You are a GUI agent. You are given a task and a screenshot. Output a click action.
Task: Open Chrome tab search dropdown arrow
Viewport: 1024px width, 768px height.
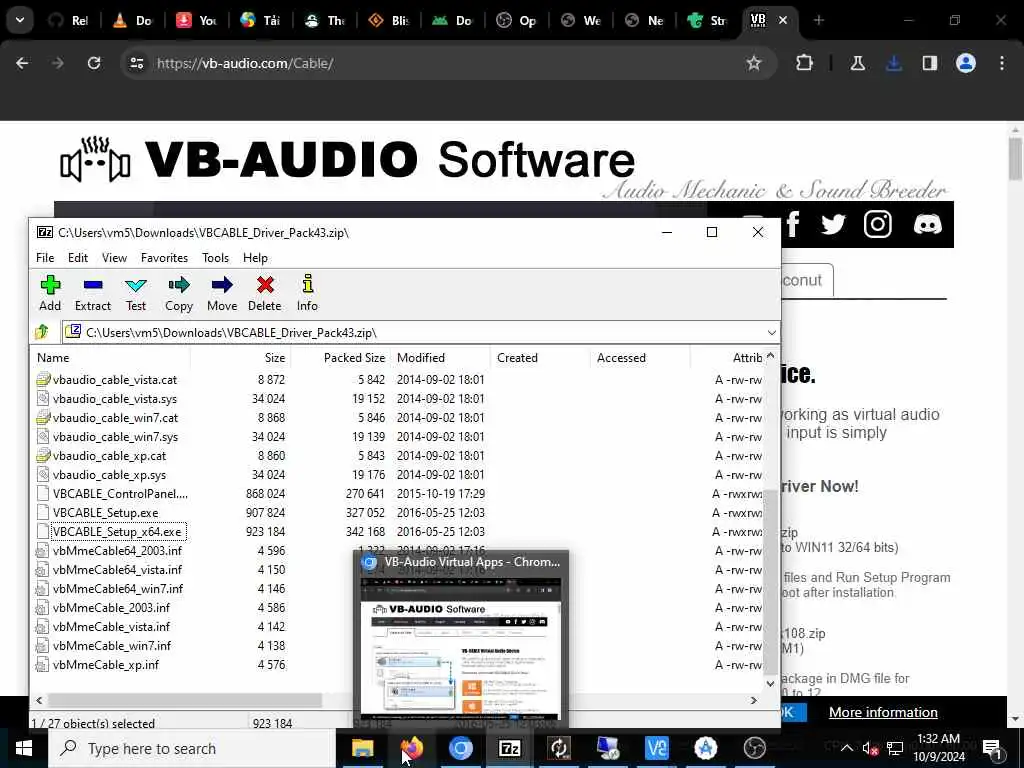20,20
